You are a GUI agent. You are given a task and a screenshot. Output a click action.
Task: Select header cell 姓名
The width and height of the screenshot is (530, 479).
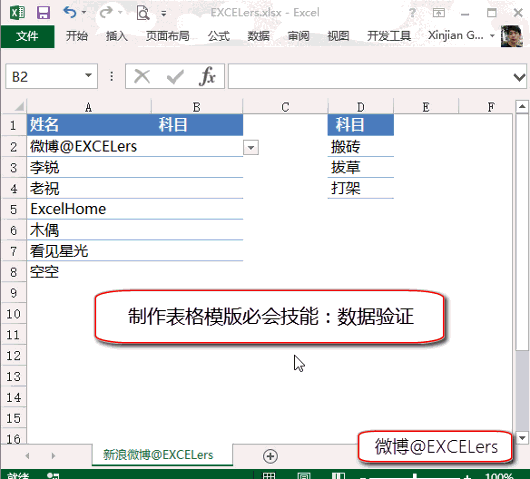point(89,125)
